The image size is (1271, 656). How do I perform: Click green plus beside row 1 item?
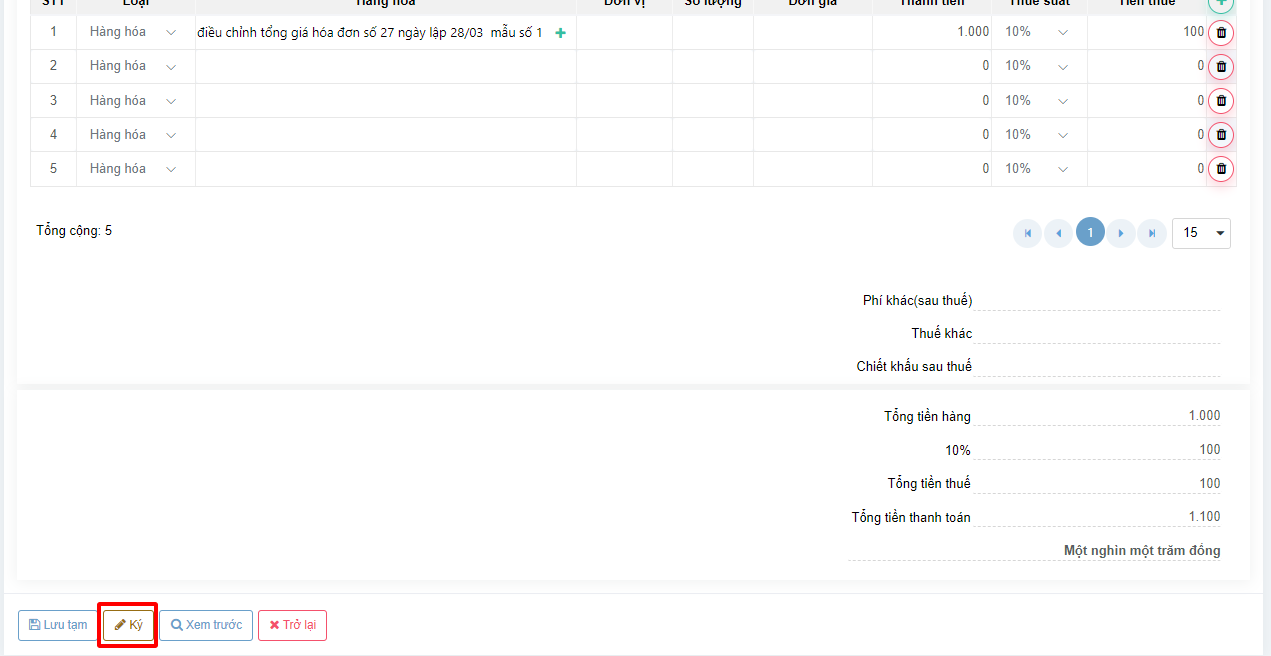(x=560, y=33)
